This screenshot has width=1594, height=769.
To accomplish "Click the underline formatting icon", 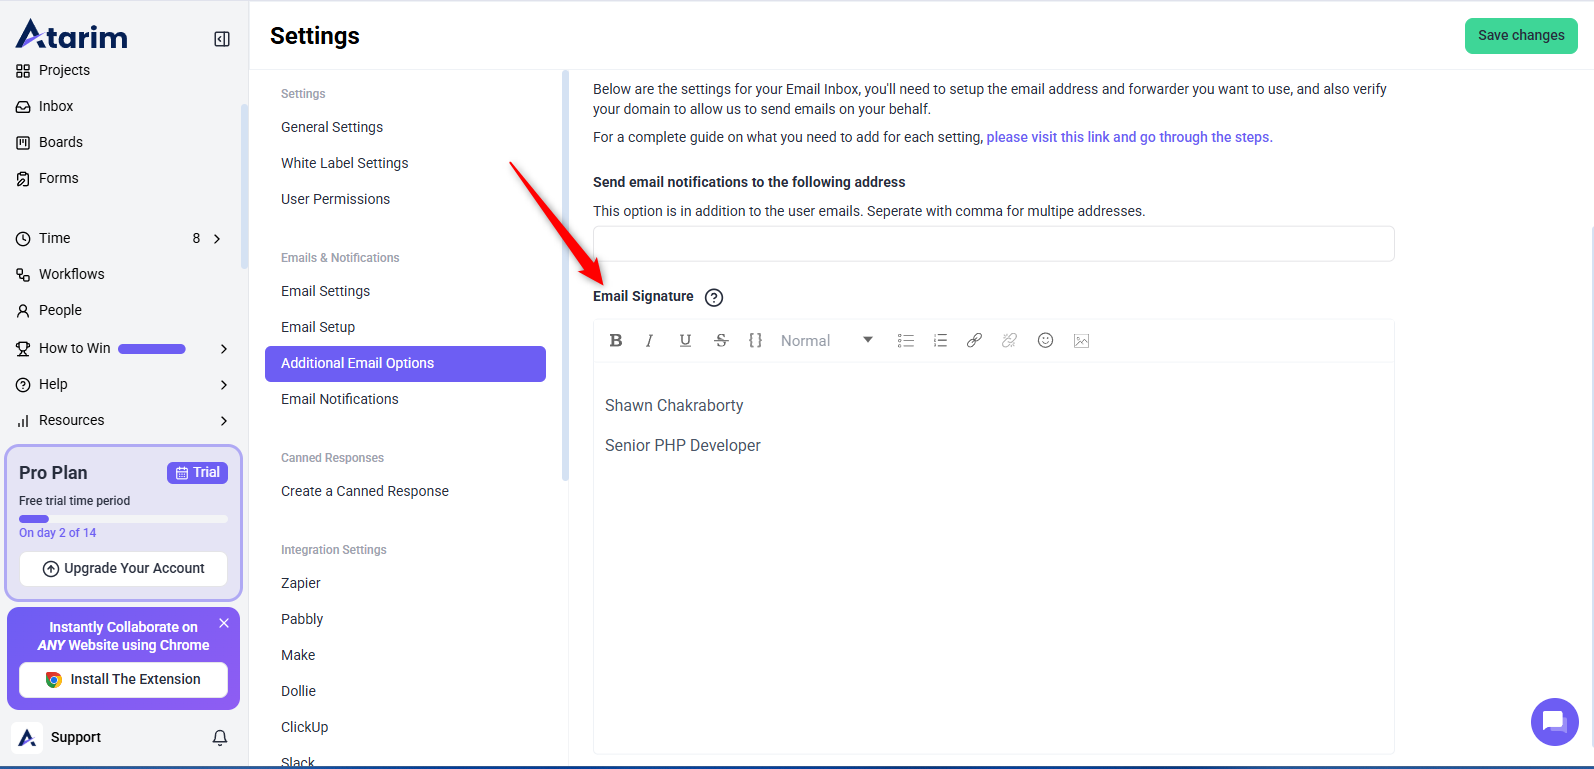I will click(x=685, y=341).
